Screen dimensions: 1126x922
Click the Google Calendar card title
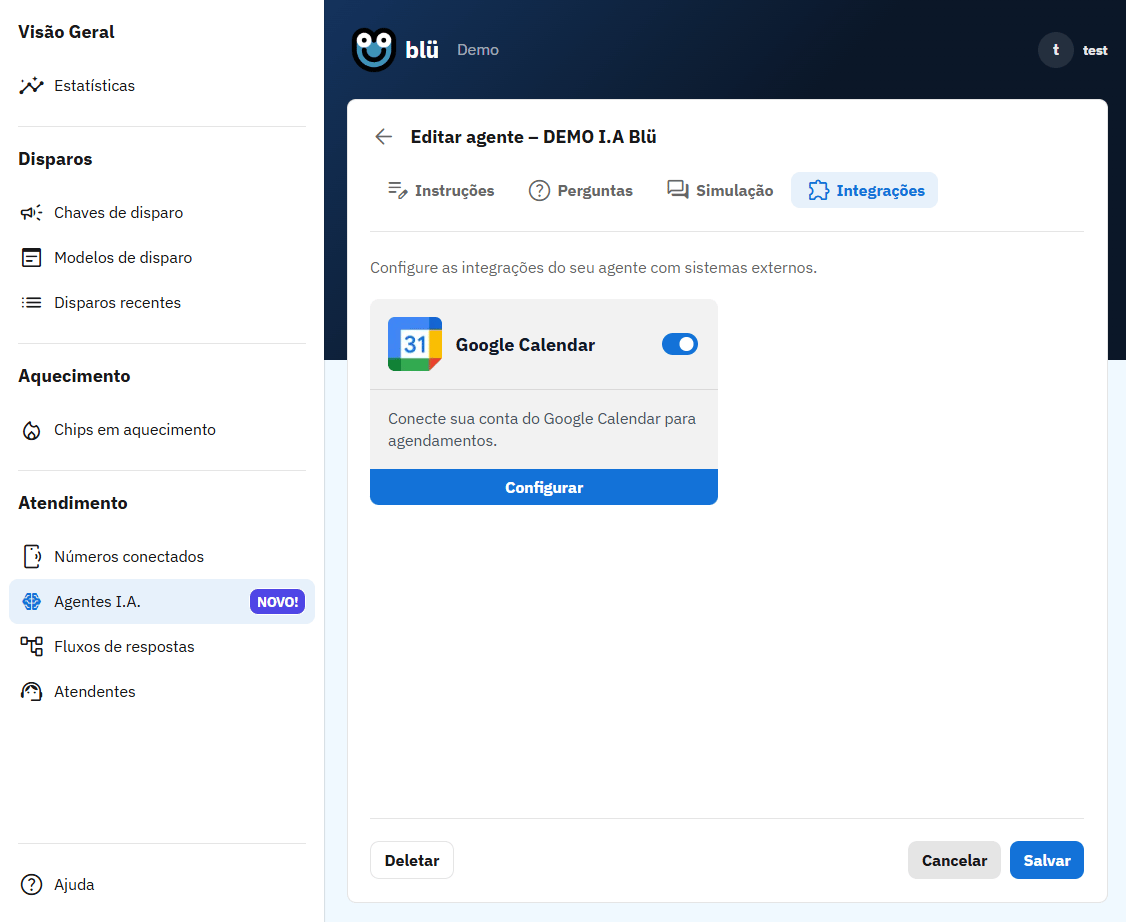tap(525, 345)
